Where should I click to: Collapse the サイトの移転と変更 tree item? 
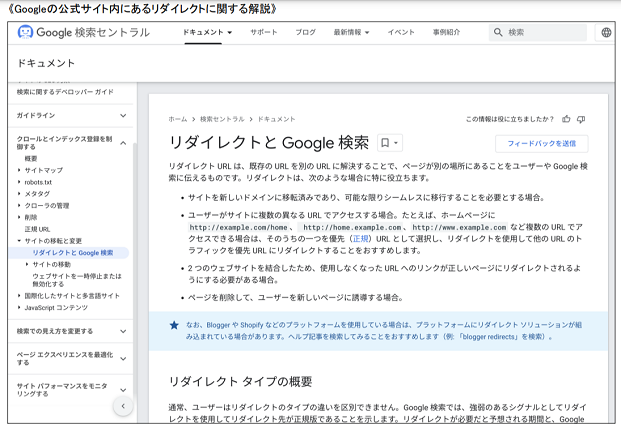[x=19, y=241]
